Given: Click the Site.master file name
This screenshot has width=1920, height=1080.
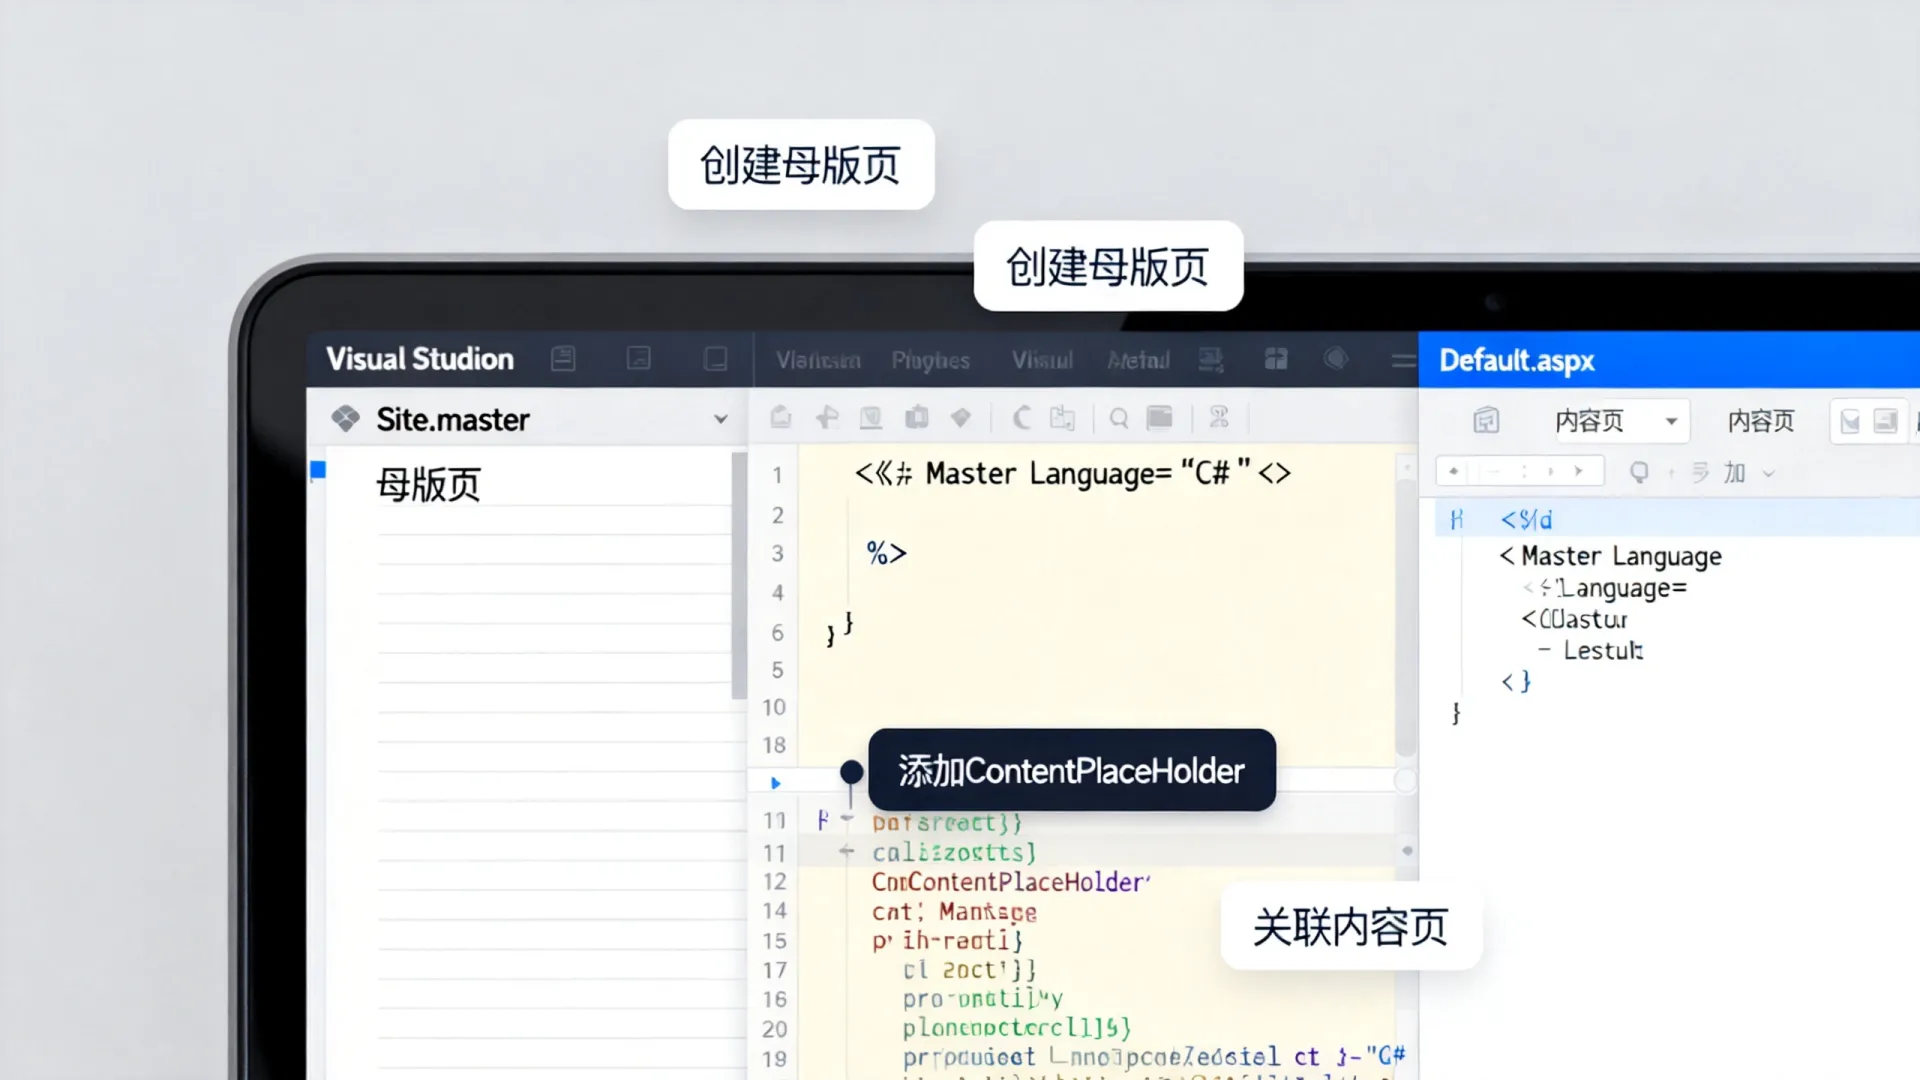Looking at the screenshot, I should [x=453, y=419].
